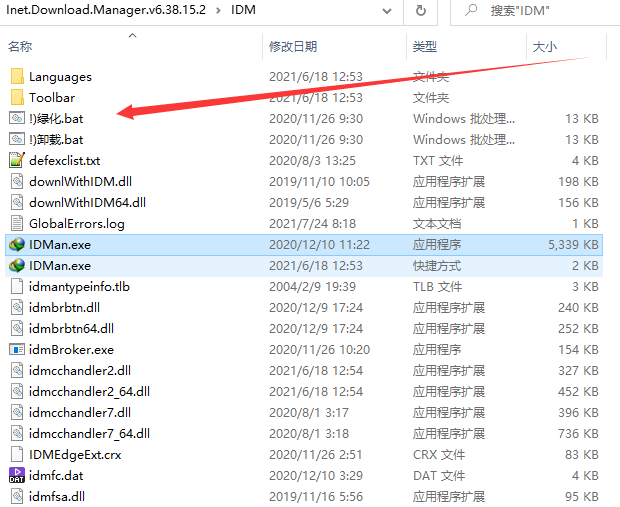Image resolution: width=620 pixels, height=507 pixels.
Task: Select the idmcchandler7_64.dll file icon
Action: click(17, 433)
